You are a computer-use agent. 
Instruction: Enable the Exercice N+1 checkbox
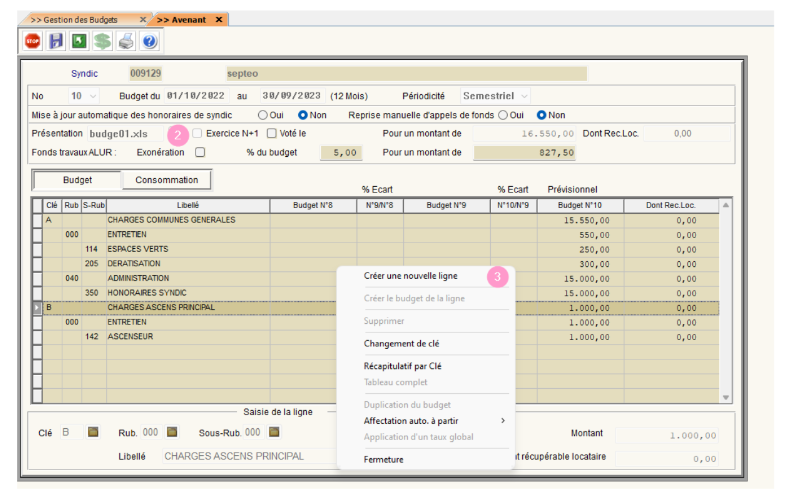pyautogui.click(x=198, y=133)
